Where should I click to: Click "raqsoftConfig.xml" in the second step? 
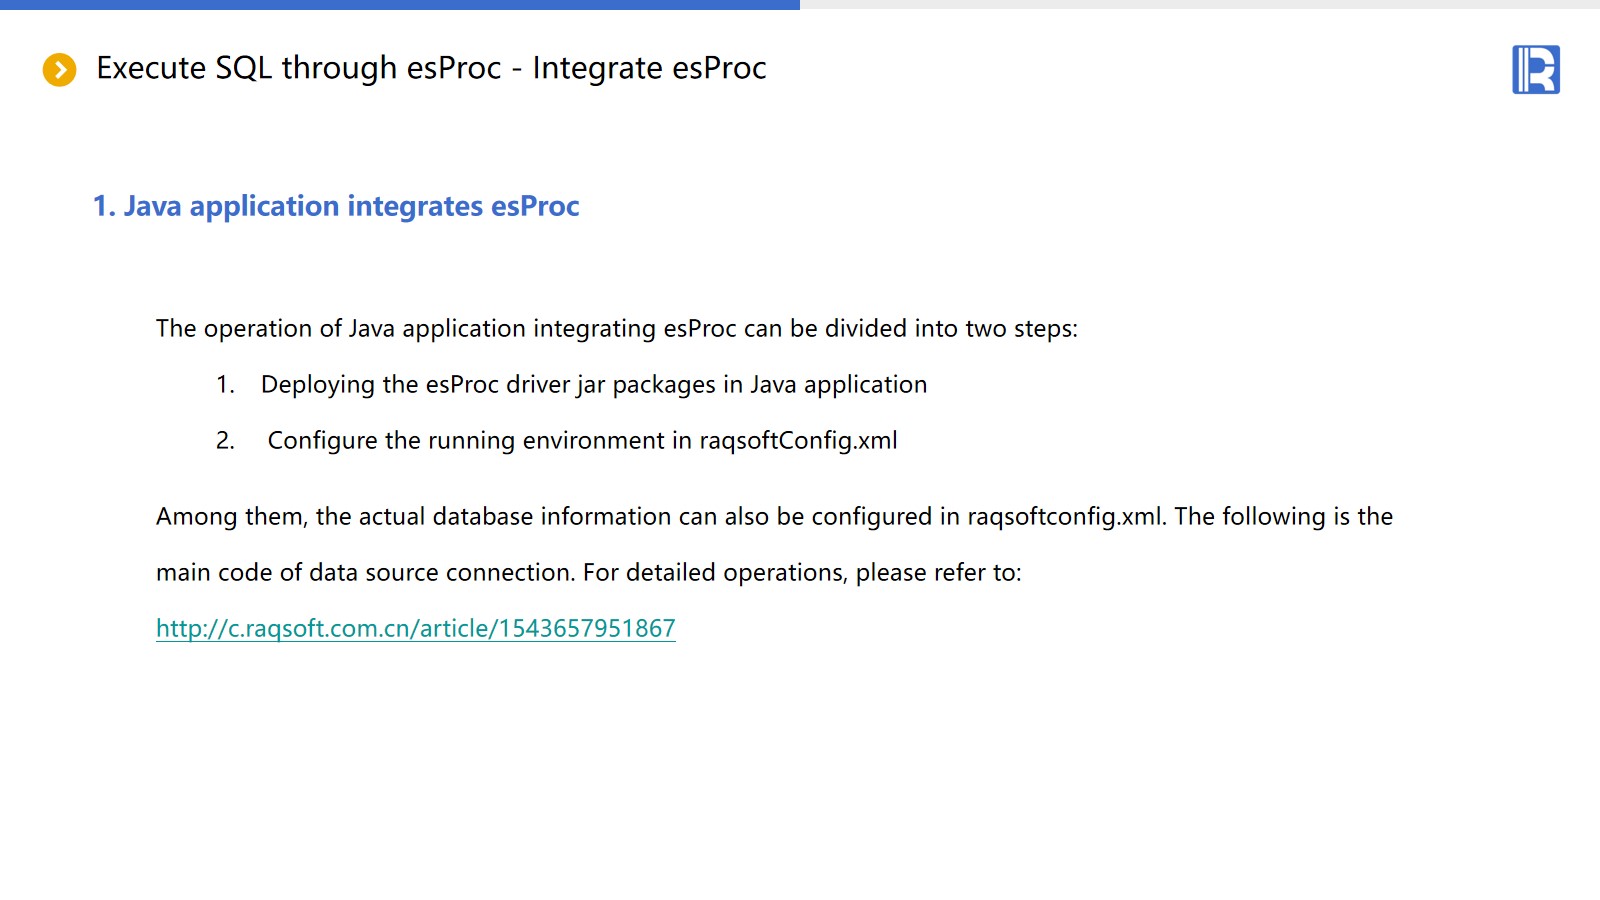point(797,441)
